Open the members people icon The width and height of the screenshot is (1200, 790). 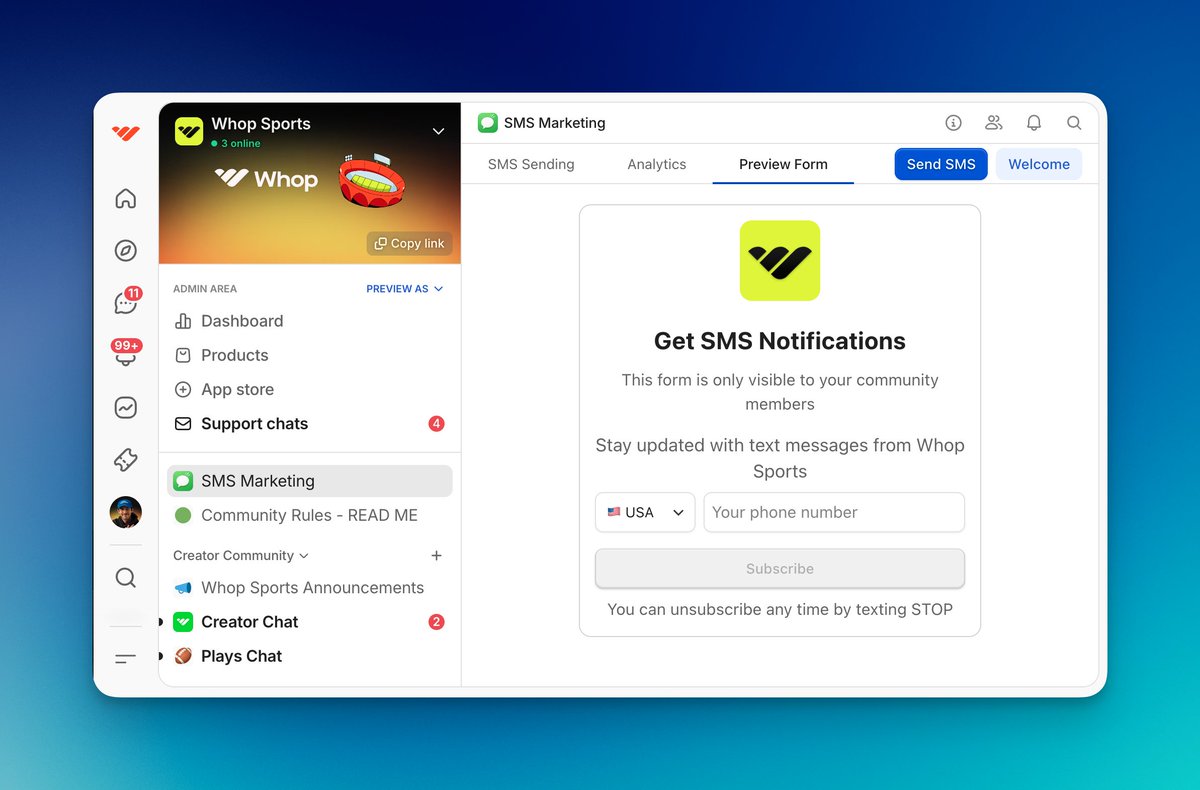point(993,123)
